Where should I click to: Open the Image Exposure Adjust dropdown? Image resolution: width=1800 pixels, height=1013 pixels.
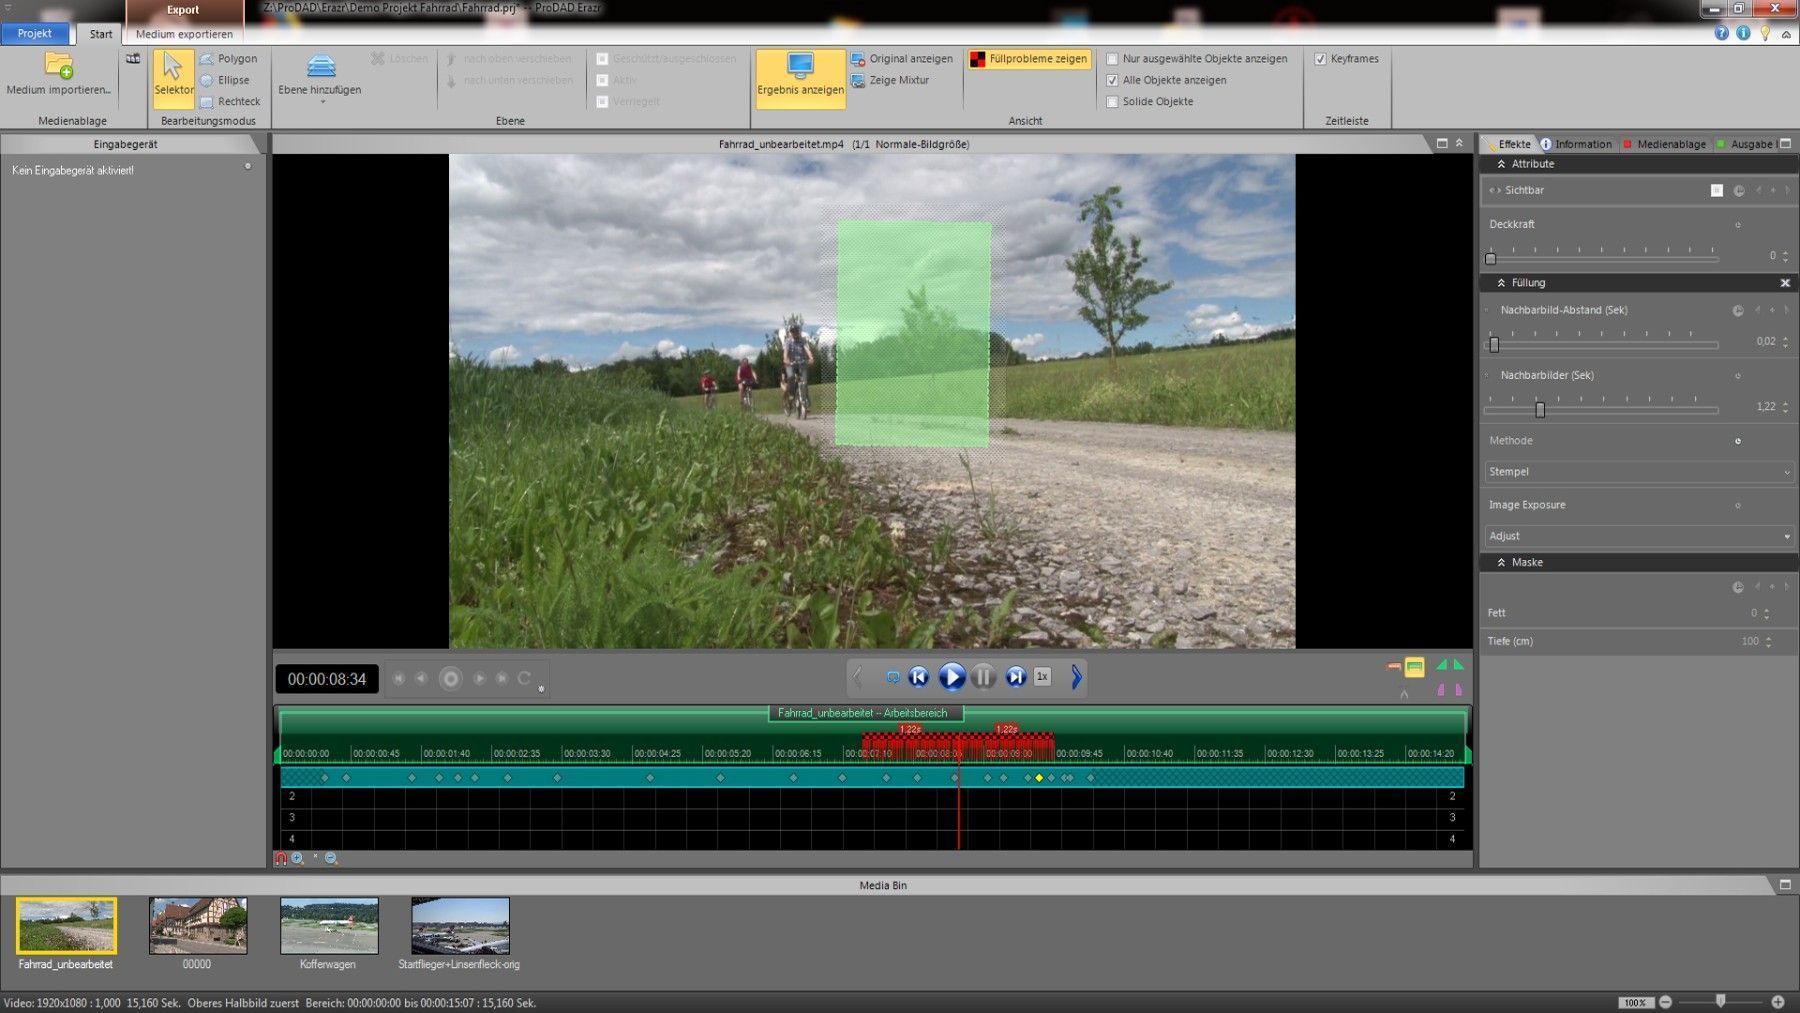pos(1638,536)
